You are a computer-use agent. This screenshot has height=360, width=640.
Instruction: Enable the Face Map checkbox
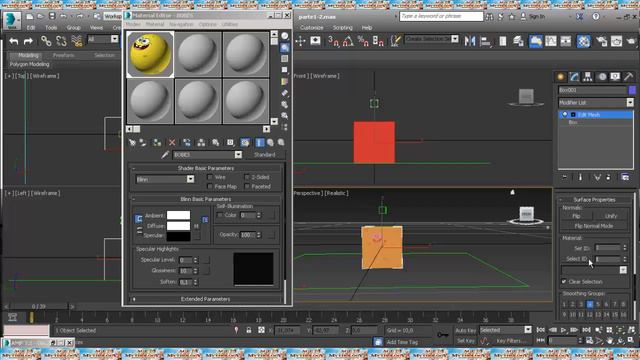(210, 187)
